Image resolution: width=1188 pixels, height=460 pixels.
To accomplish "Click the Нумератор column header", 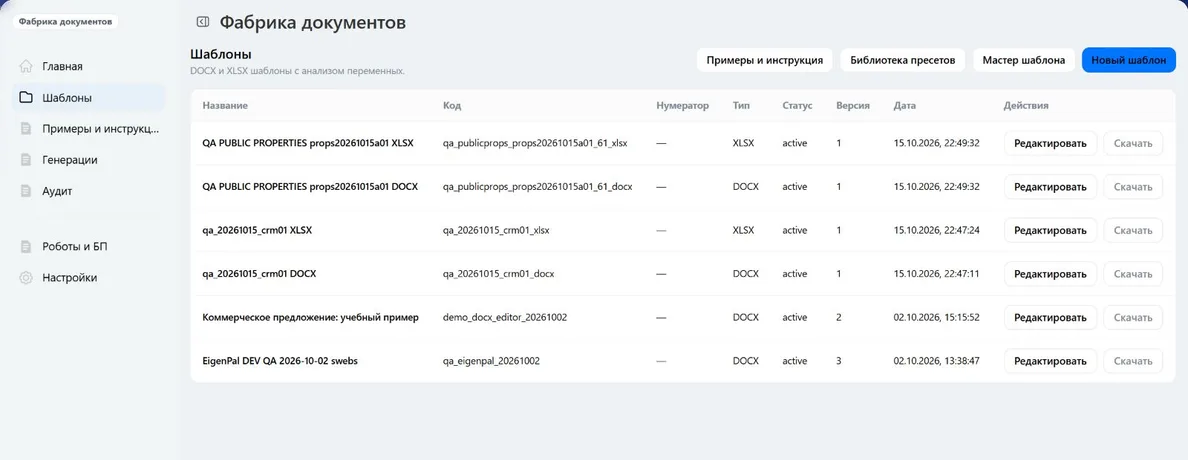I will [683, 105].
